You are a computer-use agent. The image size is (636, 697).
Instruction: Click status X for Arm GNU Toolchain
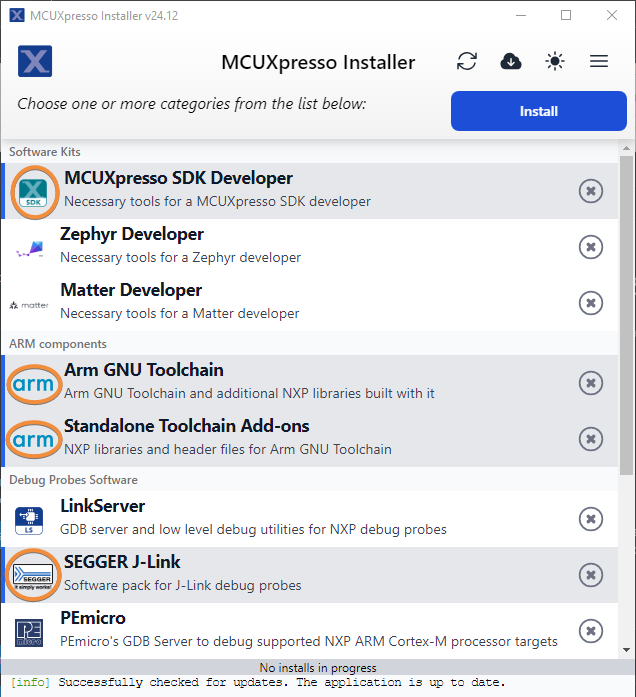[591, 383]
